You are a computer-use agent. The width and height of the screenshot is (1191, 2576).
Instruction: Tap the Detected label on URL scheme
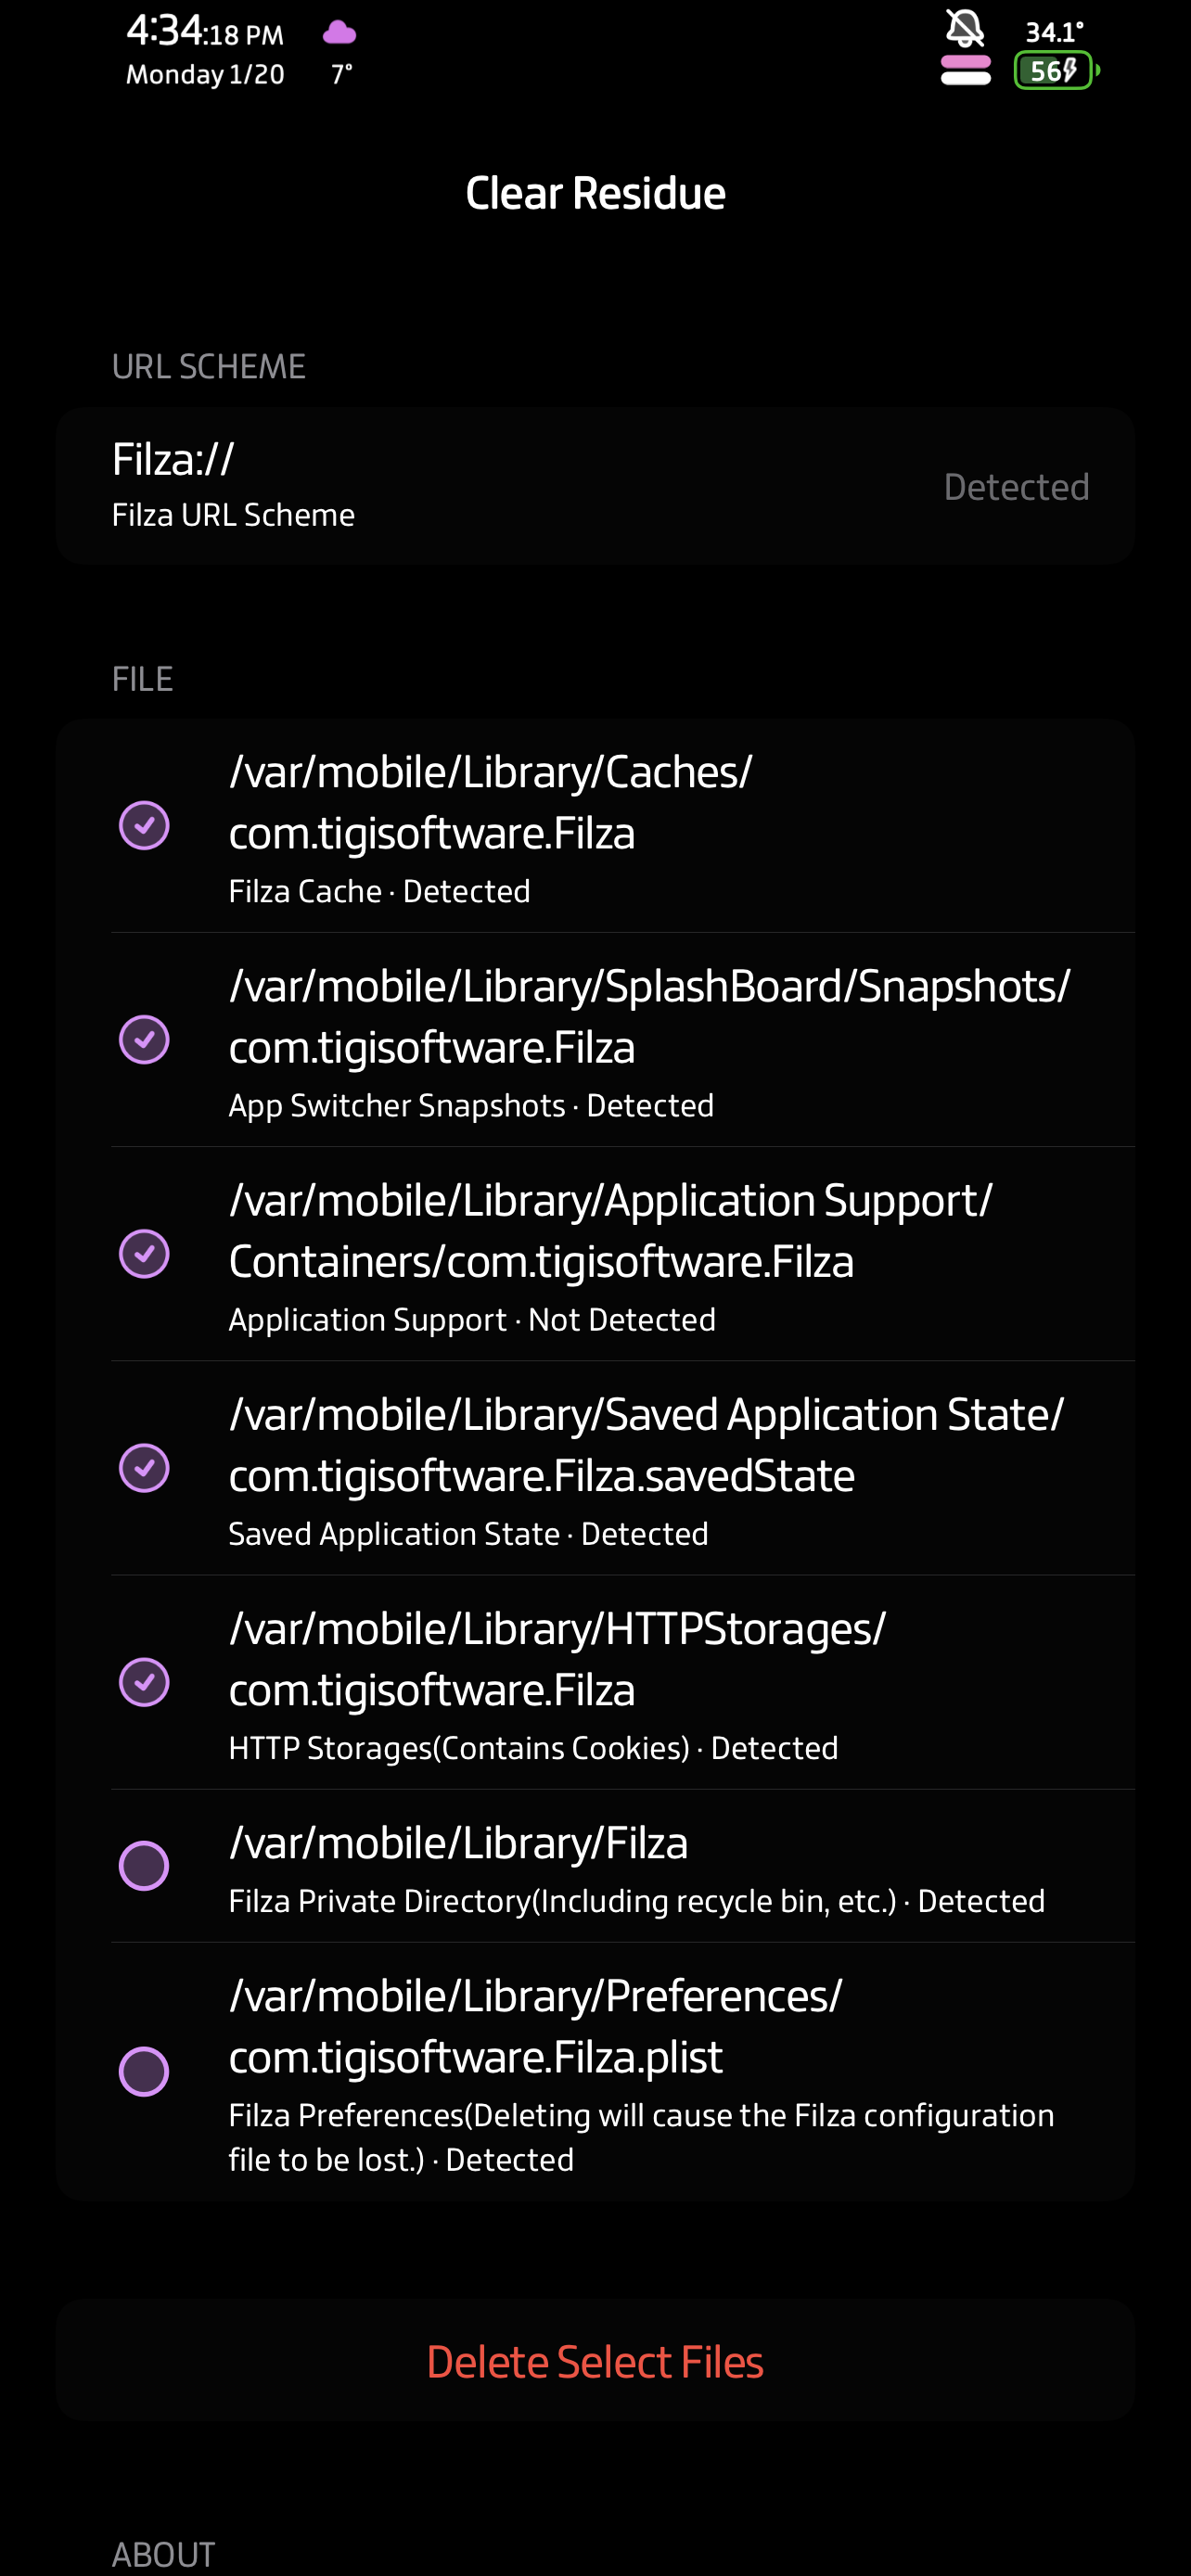point(1016,486)
